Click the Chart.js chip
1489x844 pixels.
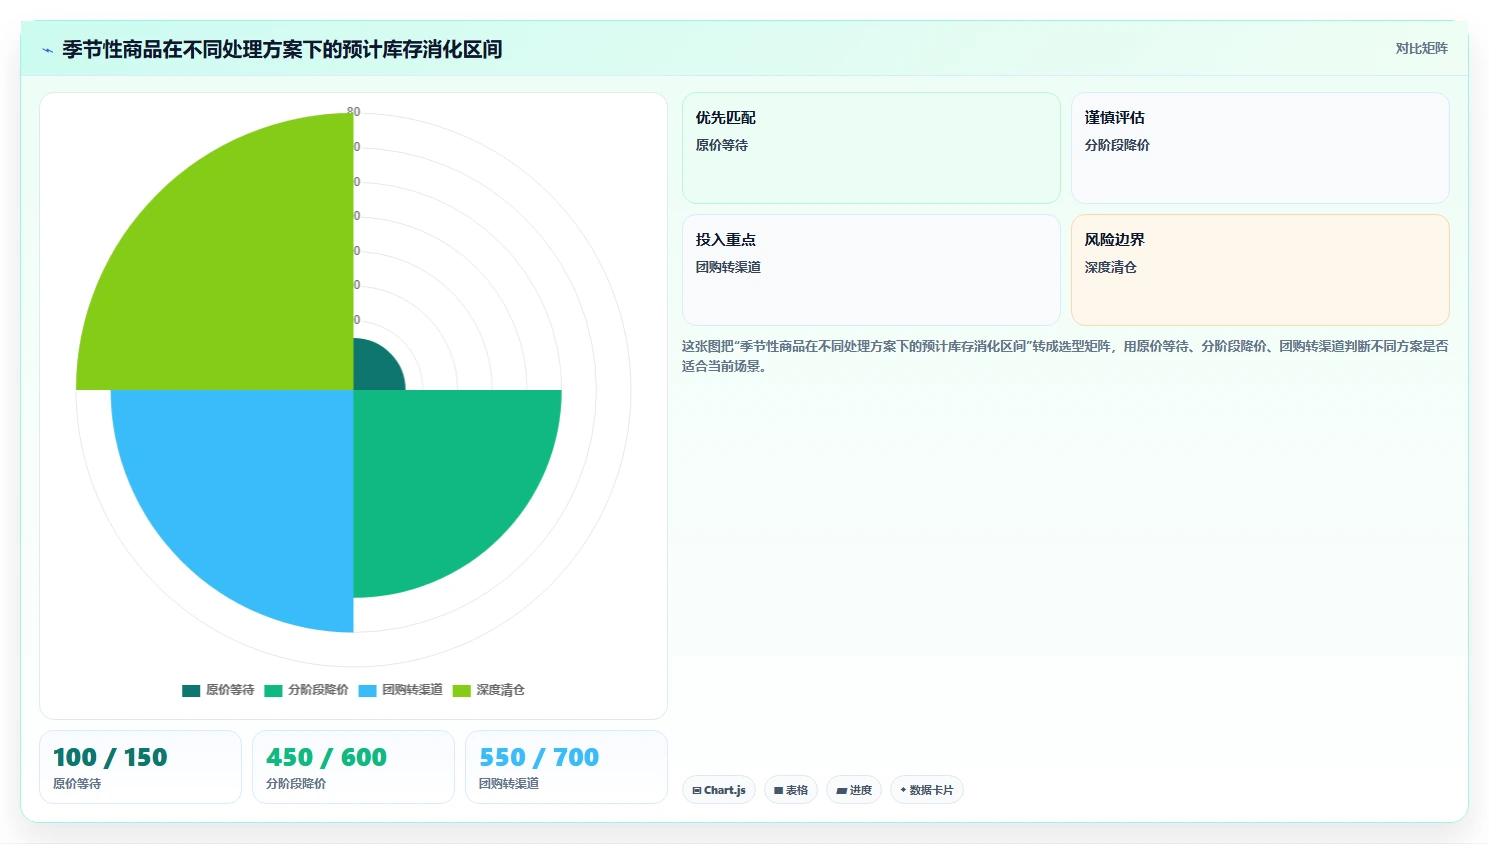pos(719,790)
